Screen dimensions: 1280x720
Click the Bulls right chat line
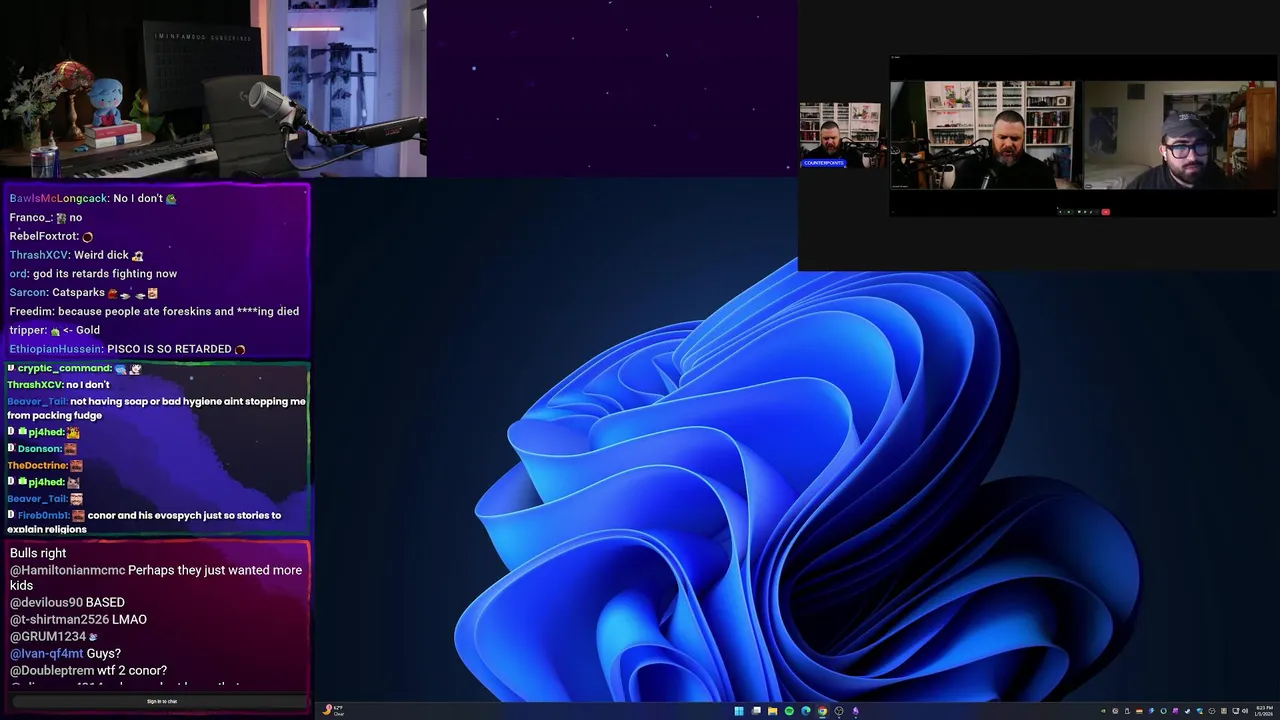[x=38, y=553]
